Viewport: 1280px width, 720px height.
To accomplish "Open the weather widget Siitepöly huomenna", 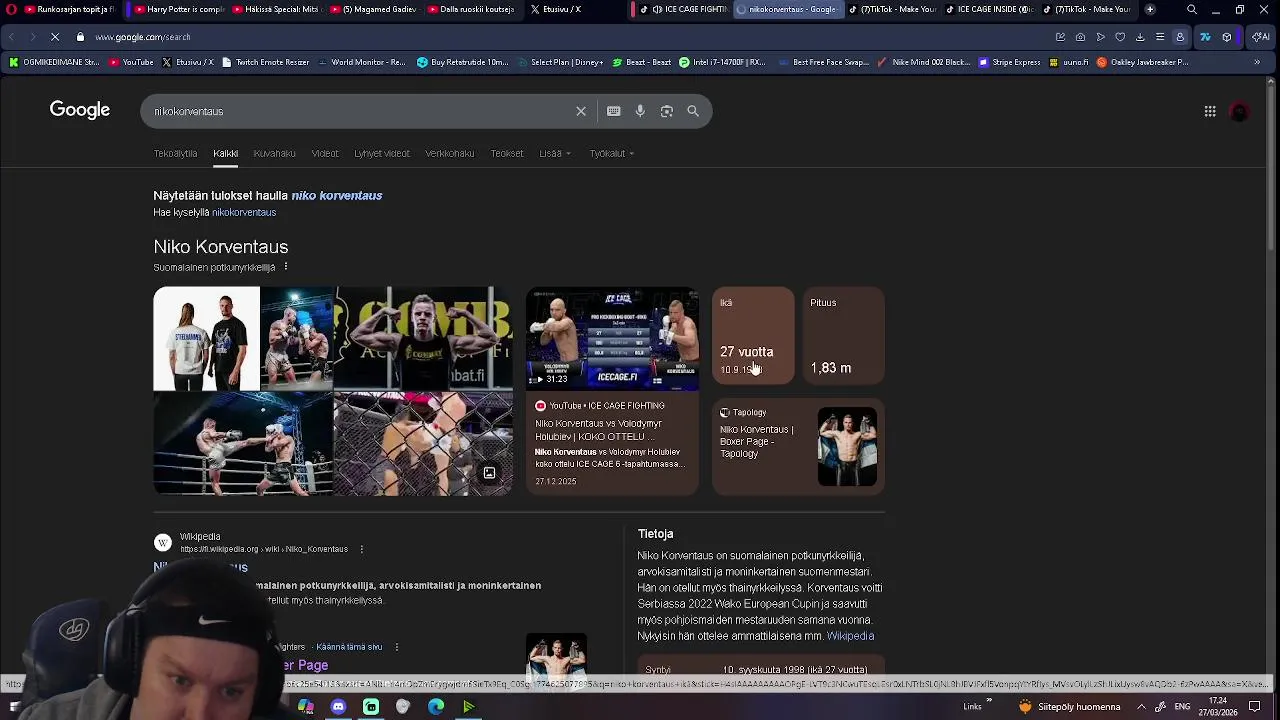I will (x=1070, y=707).
